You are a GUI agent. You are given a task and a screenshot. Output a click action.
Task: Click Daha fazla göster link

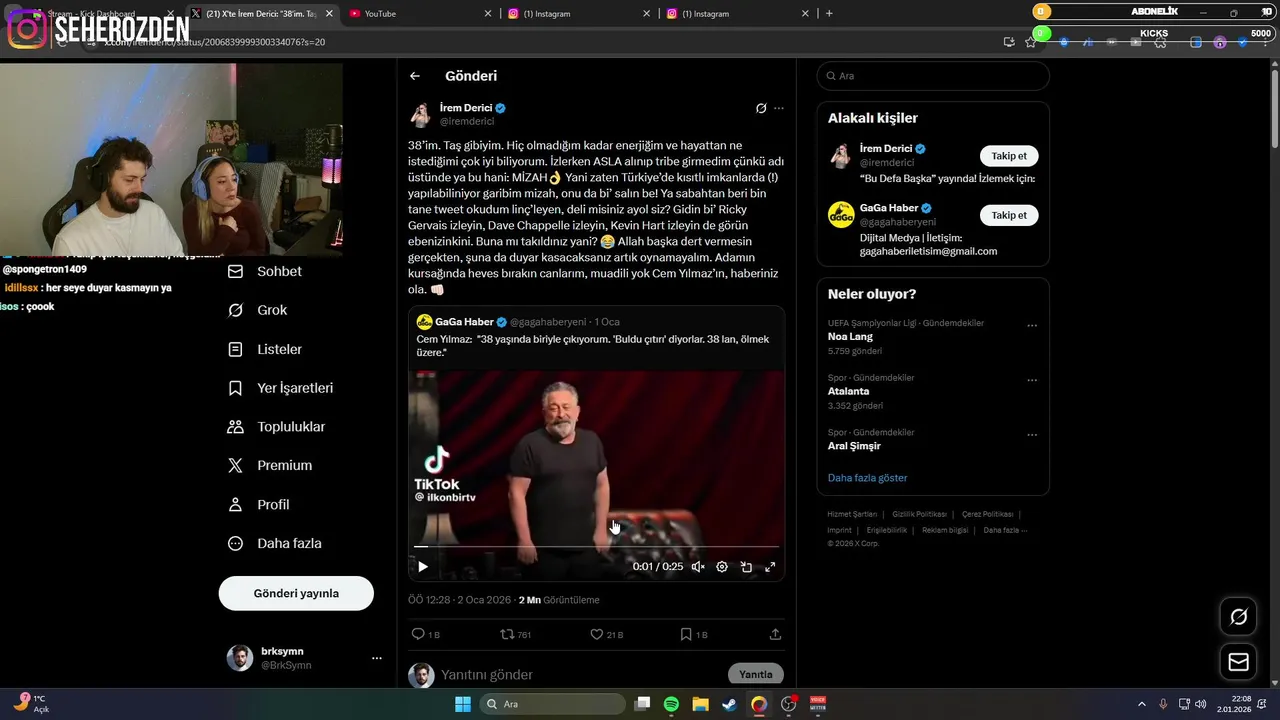point(868,478)
